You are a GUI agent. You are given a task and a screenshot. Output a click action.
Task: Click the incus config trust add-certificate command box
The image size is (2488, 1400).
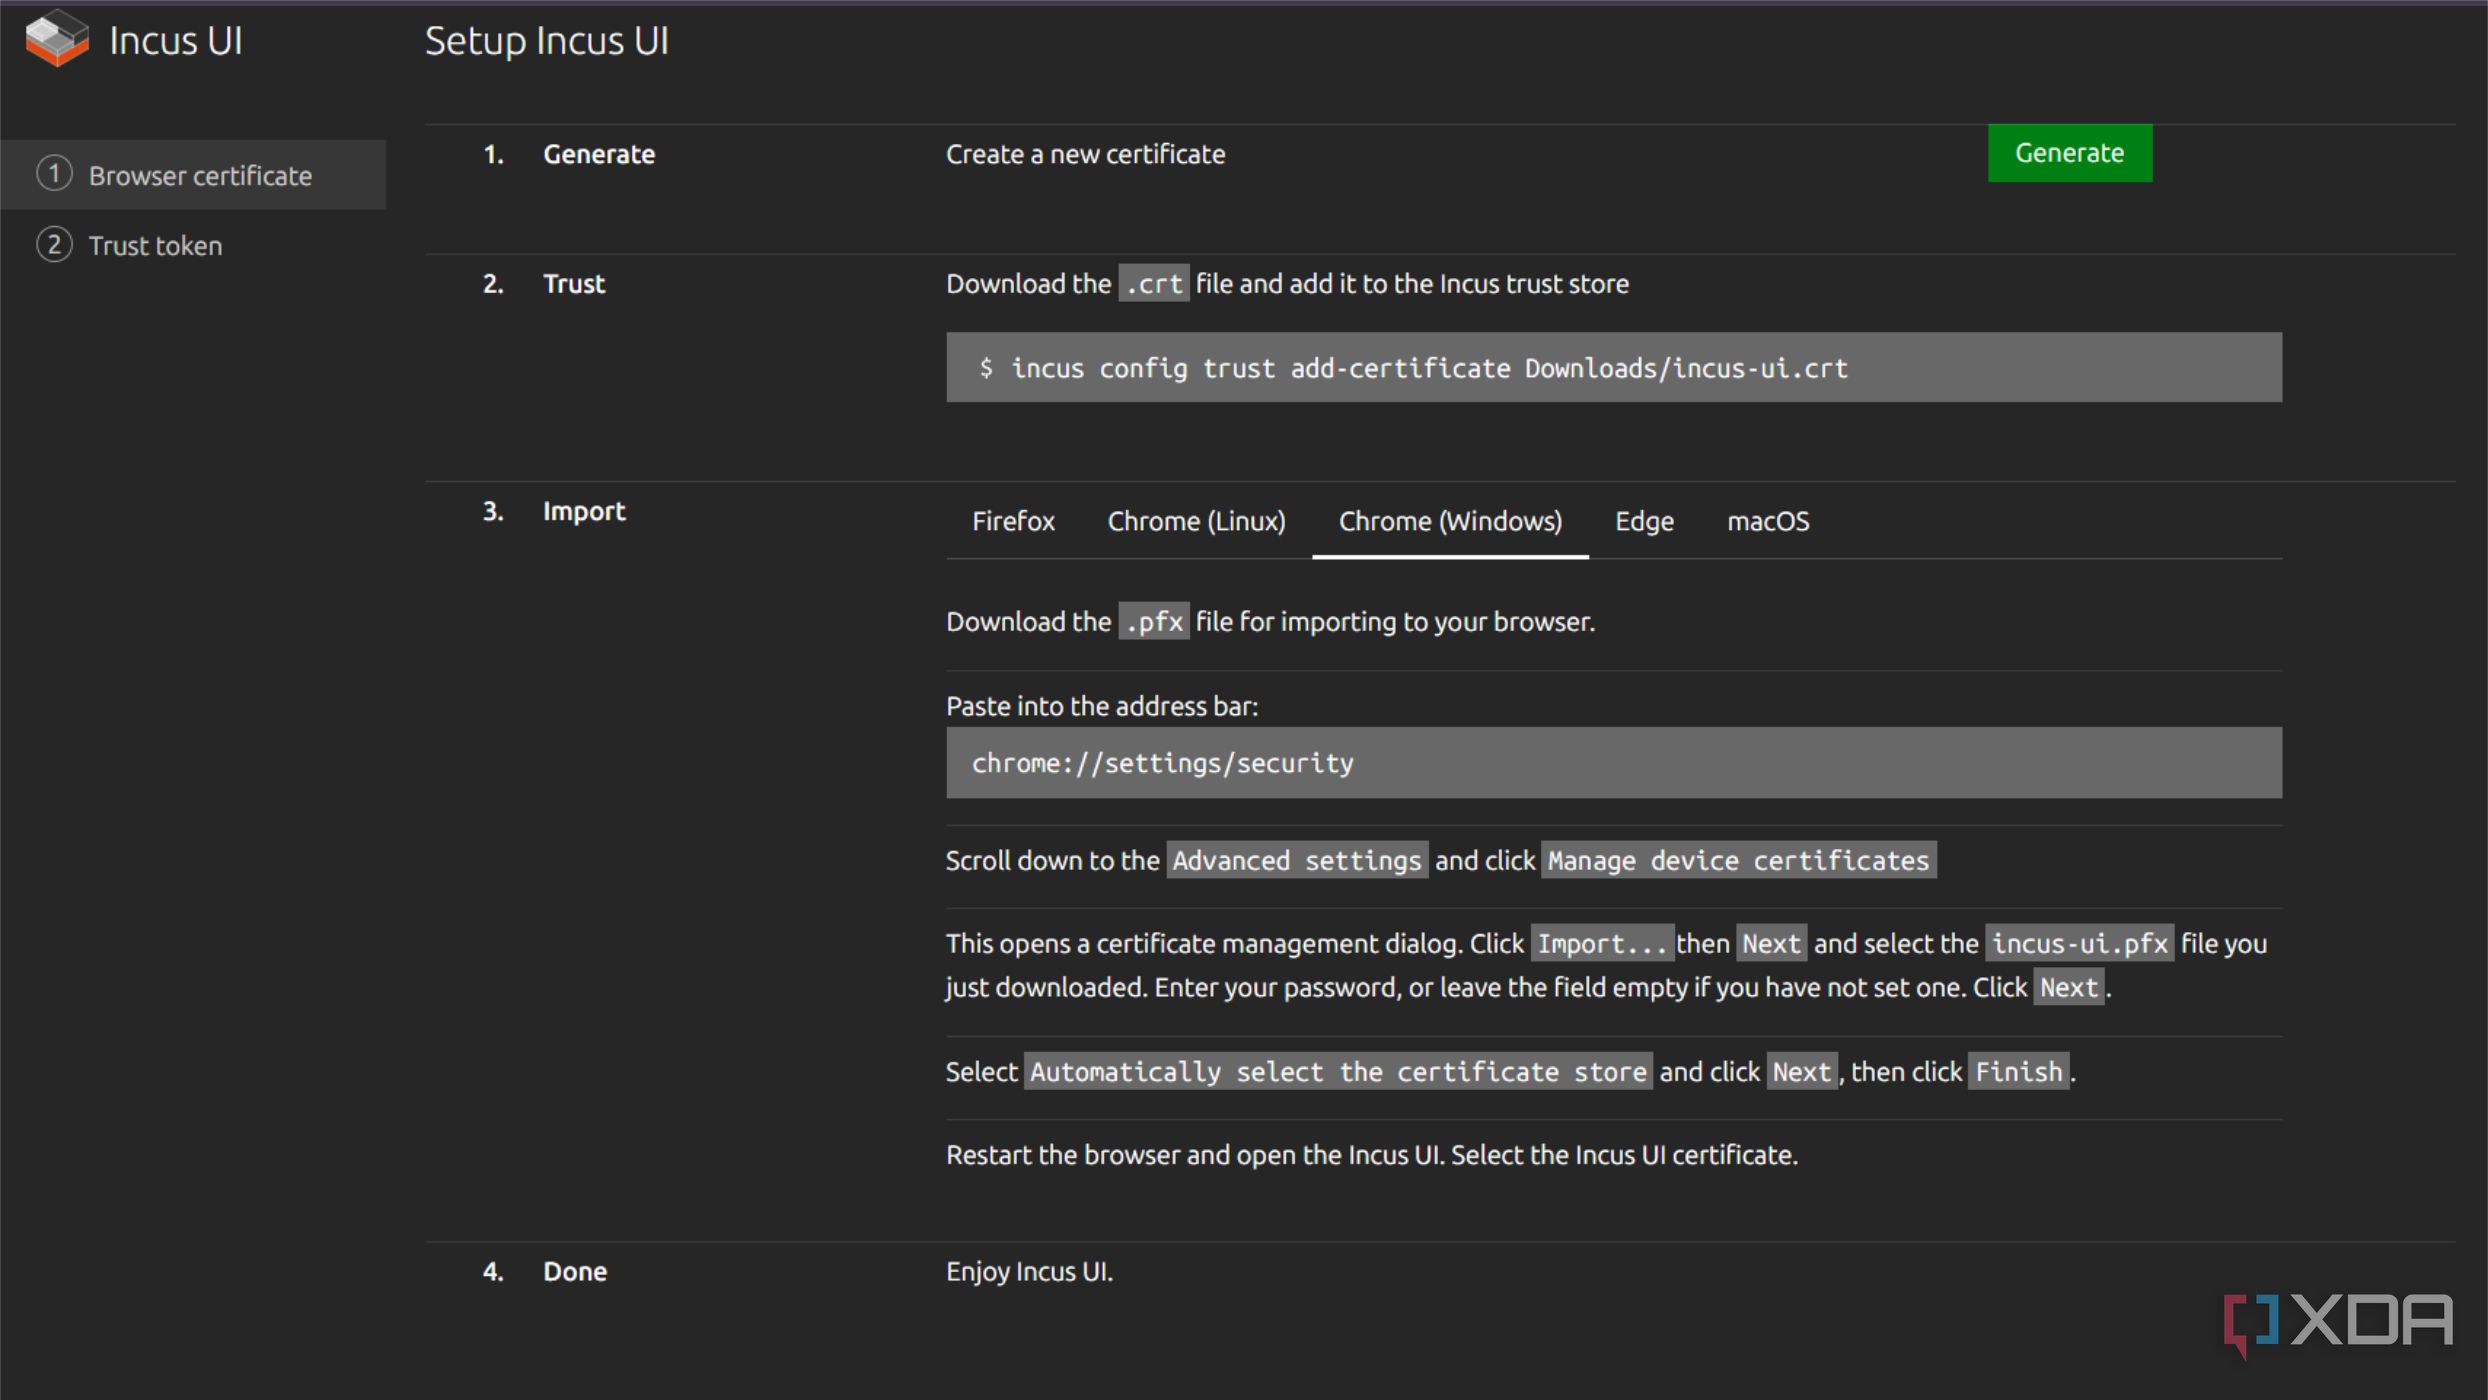tap(1614, 368)
